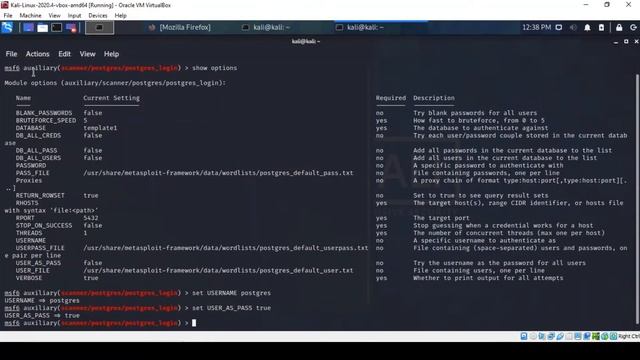Lock the screen with padlock icon
The image size is (640, 360).
pyautogui.click(x=619, y=27)
